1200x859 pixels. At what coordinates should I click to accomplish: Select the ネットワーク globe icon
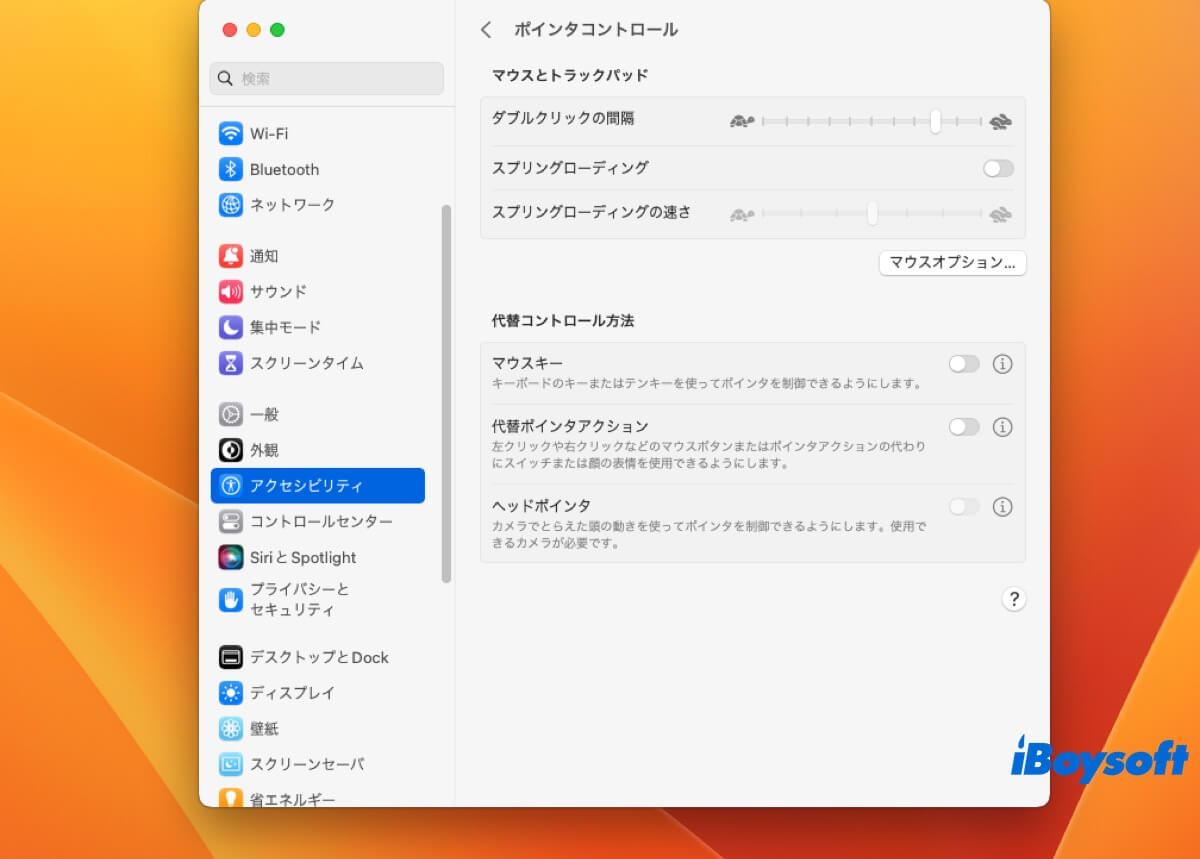231,205
